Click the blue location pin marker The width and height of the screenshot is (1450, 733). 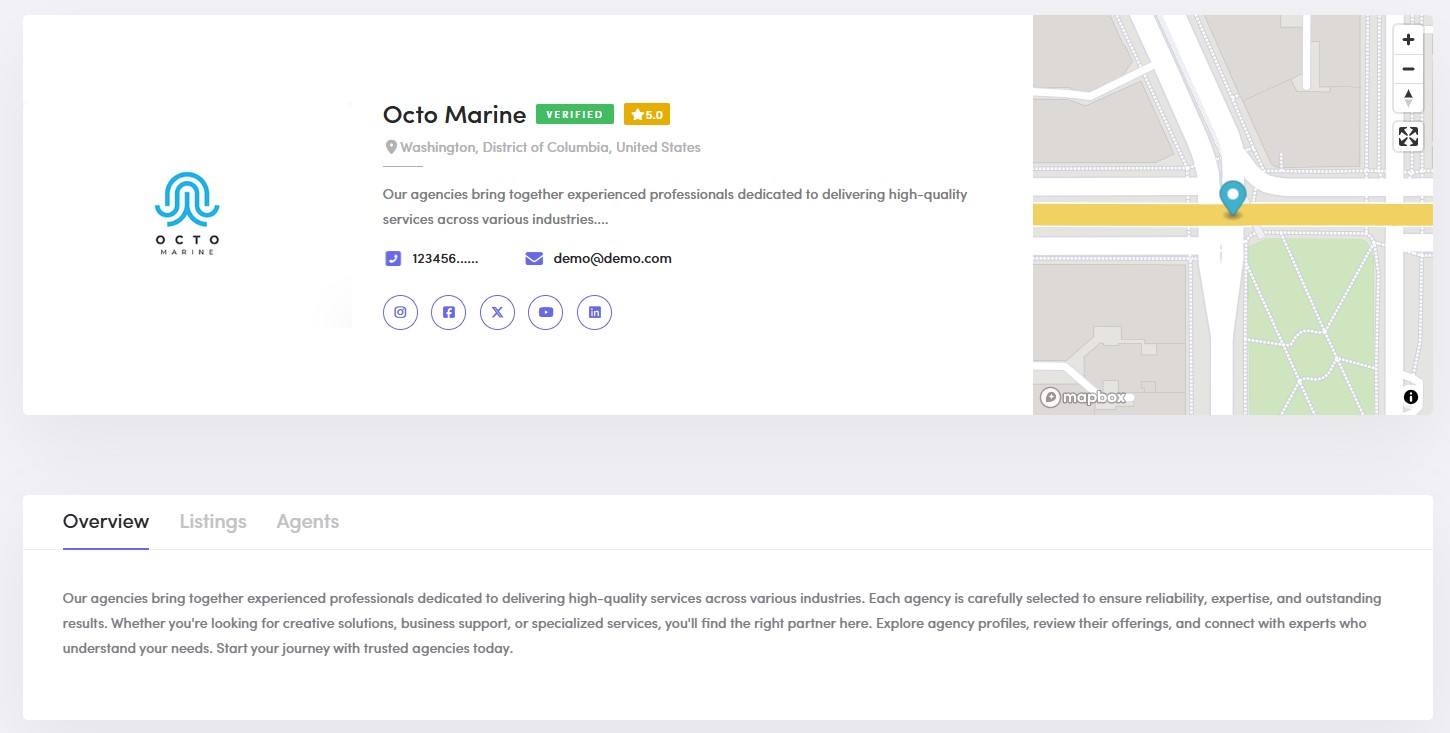point(1233,199)
